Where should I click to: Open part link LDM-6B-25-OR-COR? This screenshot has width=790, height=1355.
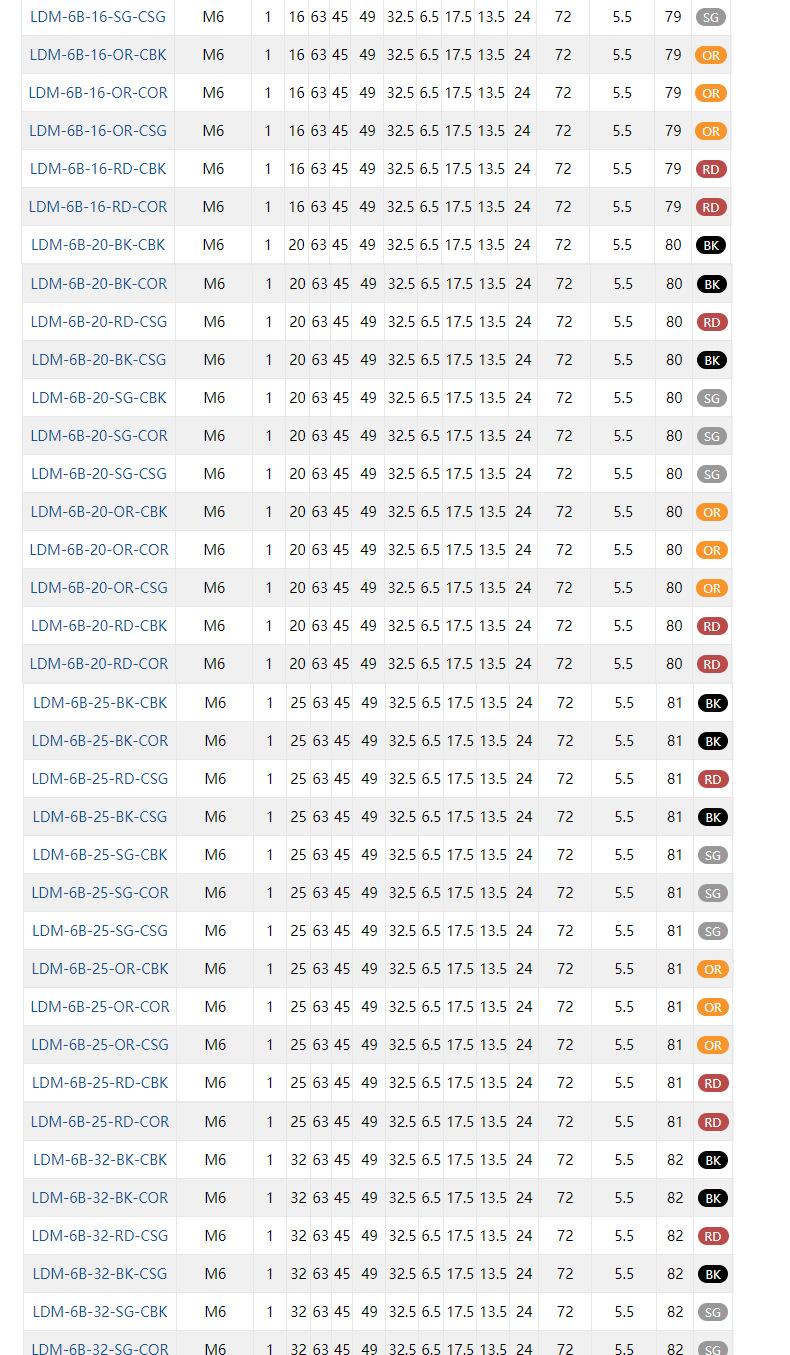tap(100, 1007)
